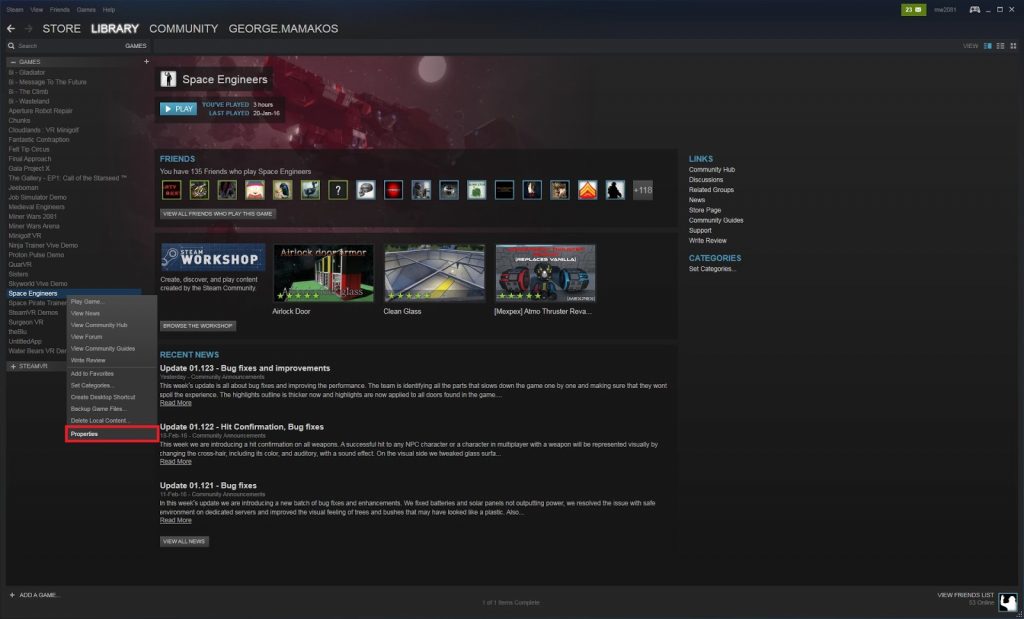
Task: Switch to list view layout icon
Action: (x=1000, y=46)
